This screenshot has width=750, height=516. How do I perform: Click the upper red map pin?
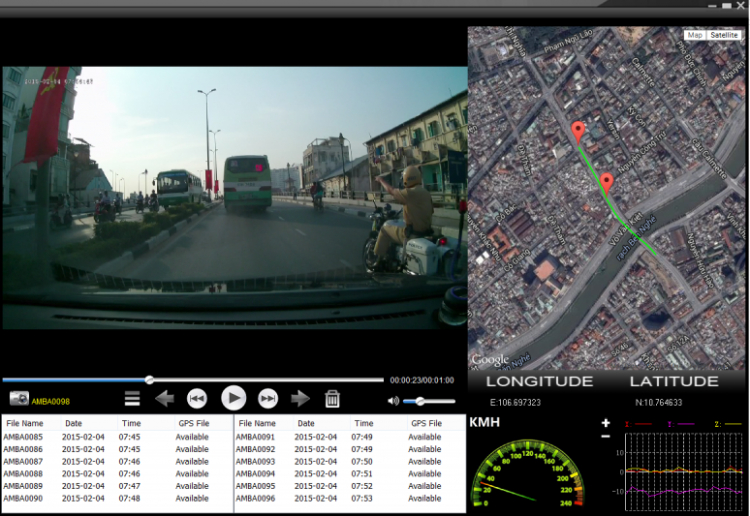point(578,132)
